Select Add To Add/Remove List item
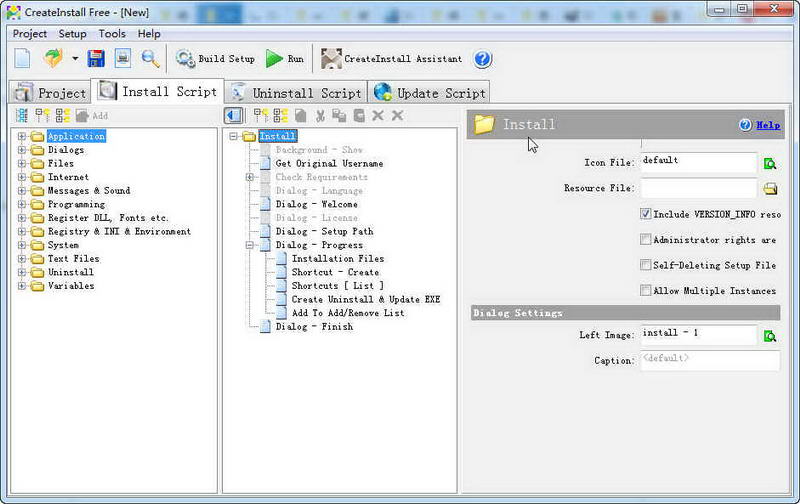 pyautogui.click(x=348, y=313)
